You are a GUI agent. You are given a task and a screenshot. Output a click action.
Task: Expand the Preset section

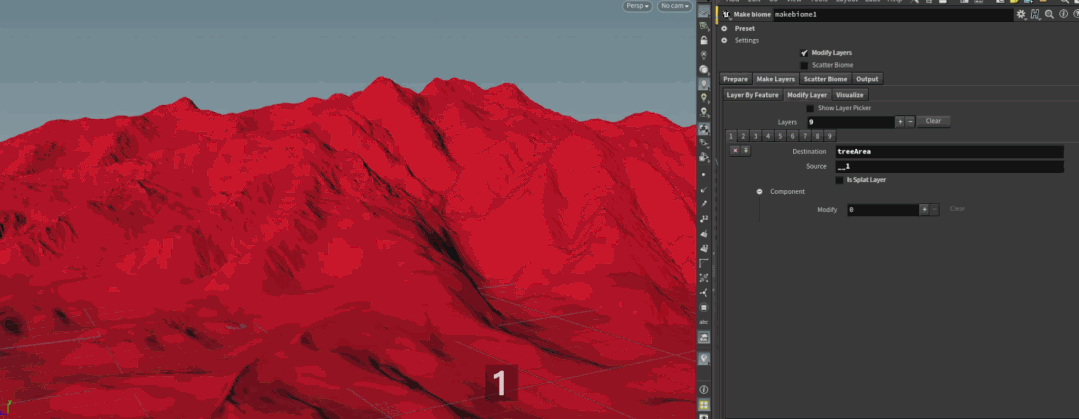pyautogui.click(x=724, y=29)
